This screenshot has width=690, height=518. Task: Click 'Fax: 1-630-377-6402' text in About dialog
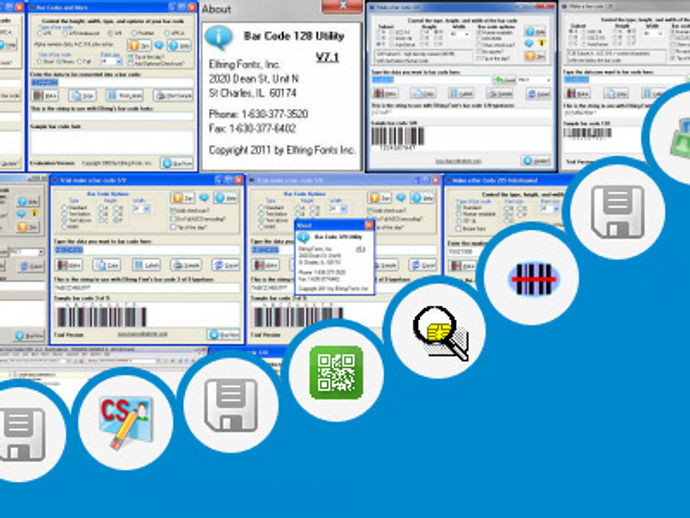(x=253, y=129)
